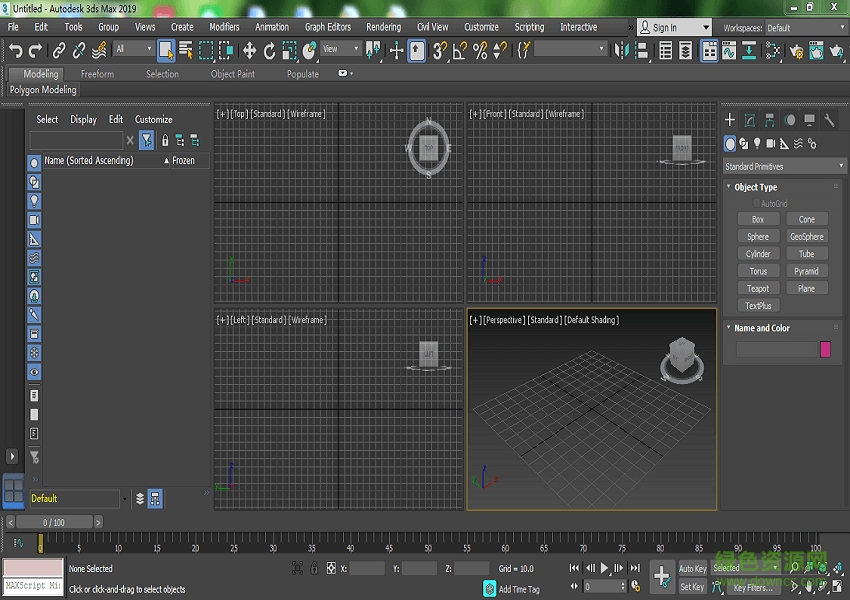Click the Undo arrow in main toolbar
The width and height of the screenshot is (850, 600).
(15, 49)
